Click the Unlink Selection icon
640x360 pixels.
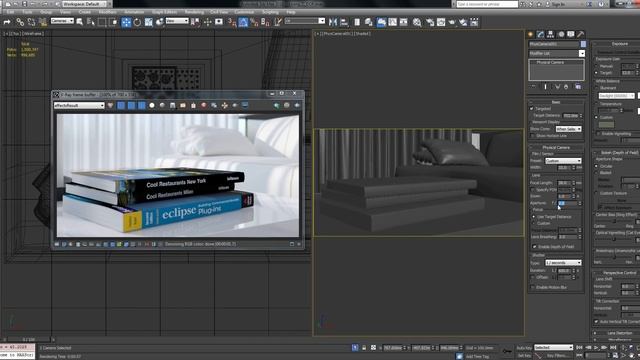coord(31,22)
